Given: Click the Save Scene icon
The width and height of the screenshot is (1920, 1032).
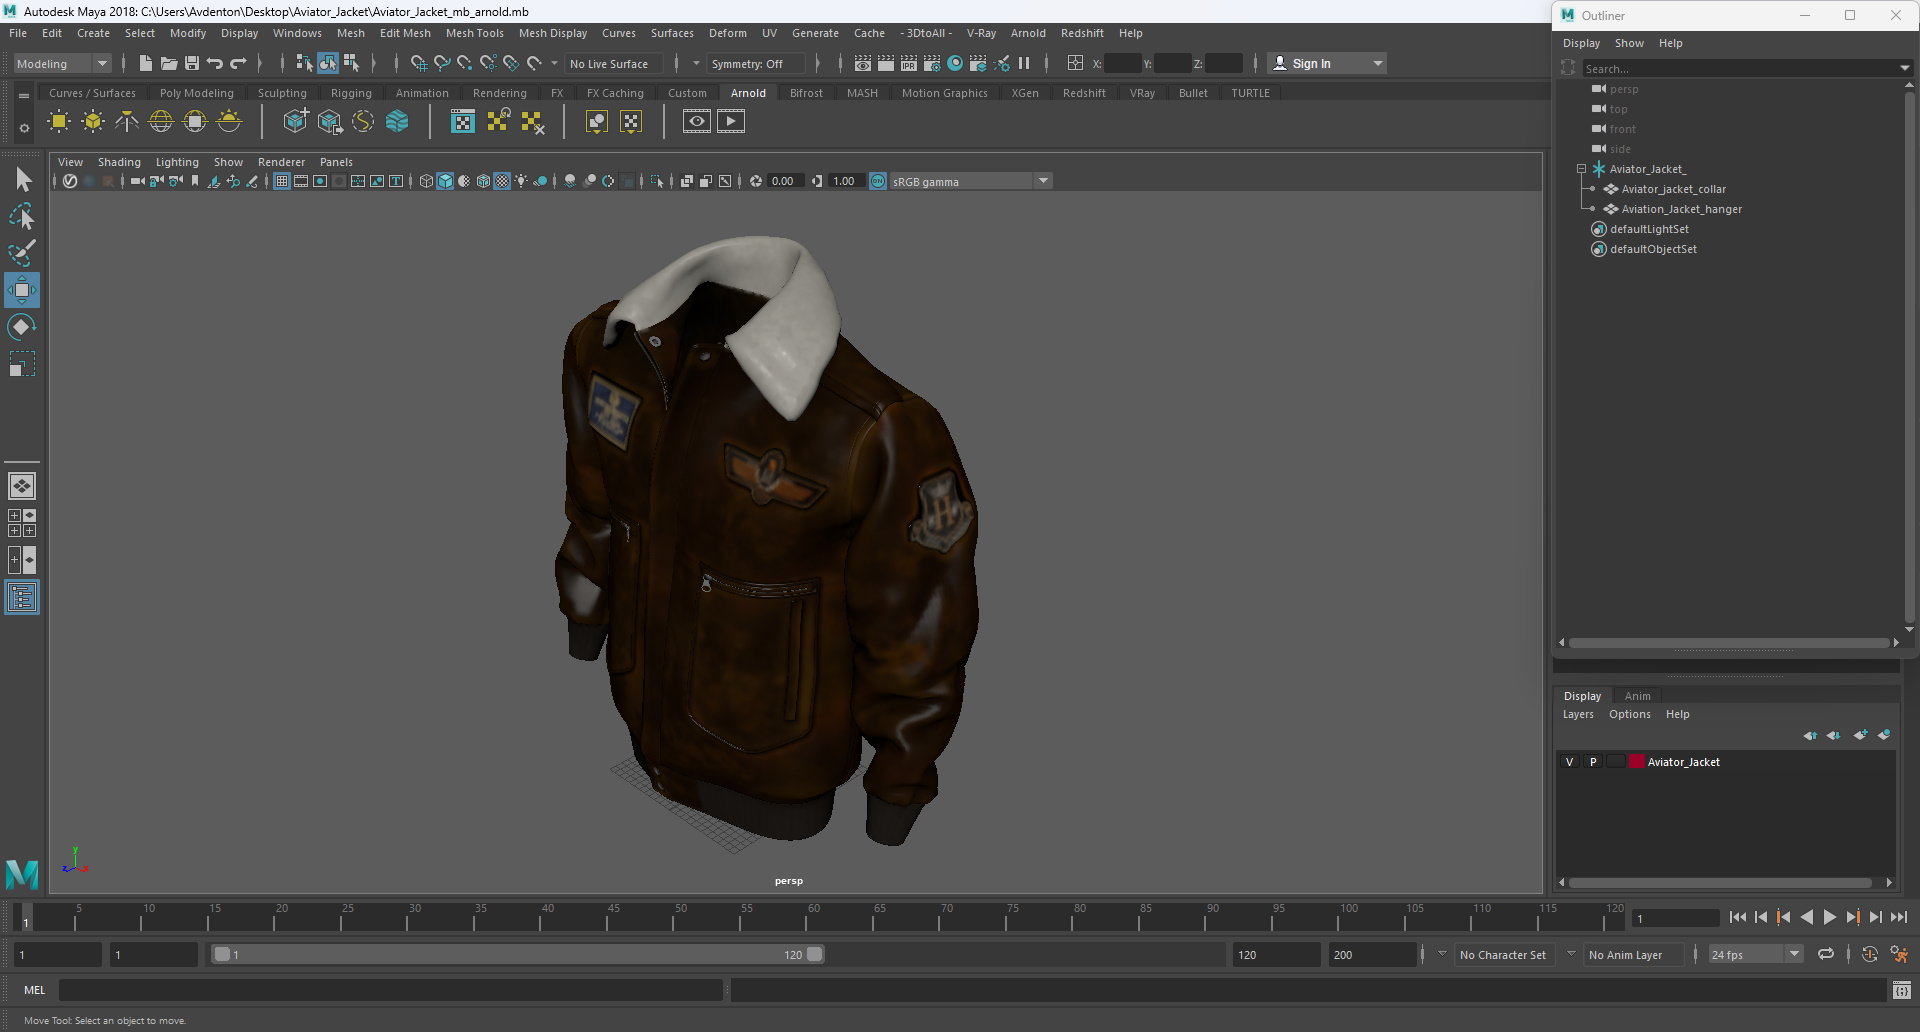Looking at the screenshot, I should coord(192,63).
